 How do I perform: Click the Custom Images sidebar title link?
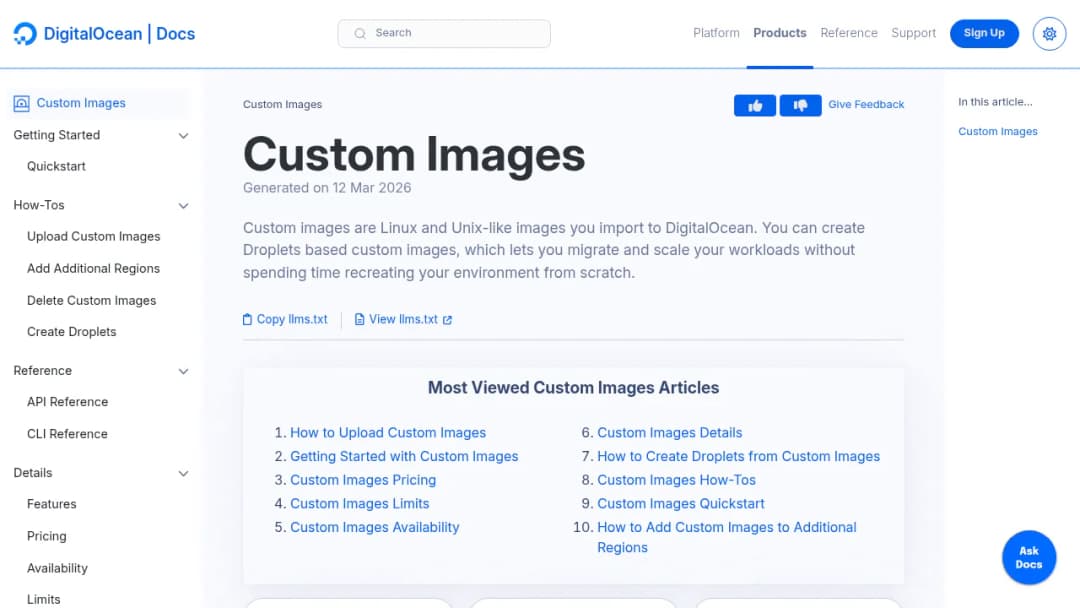[81, 103]
